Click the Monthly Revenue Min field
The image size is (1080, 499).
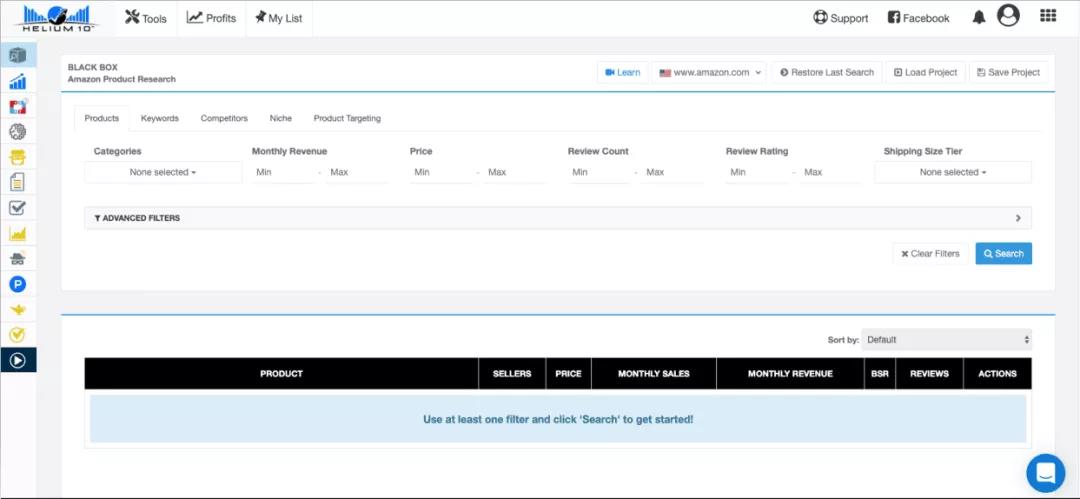[283, 172]
